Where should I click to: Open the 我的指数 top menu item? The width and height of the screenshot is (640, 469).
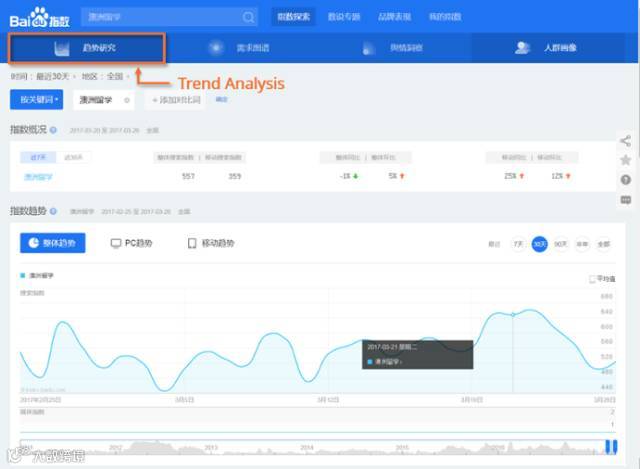click(x=445, y=17)
